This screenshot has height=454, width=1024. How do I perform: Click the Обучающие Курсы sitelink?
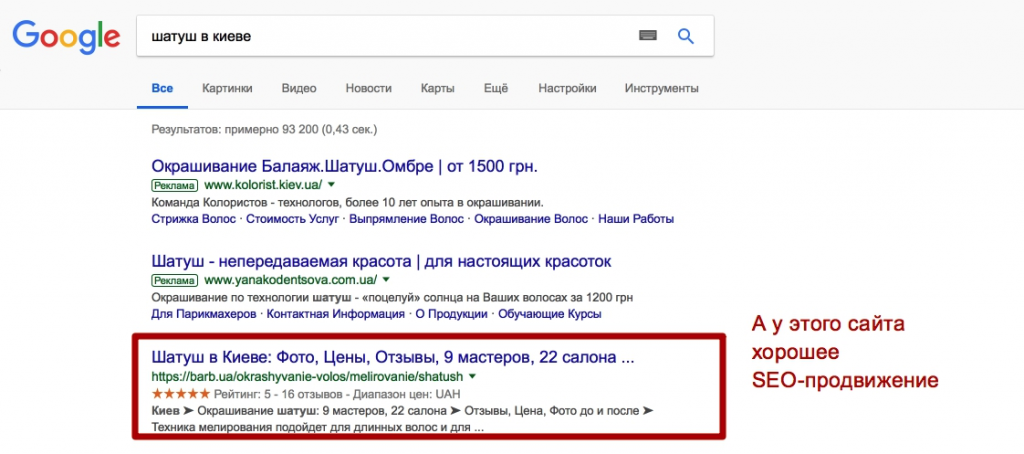coord(550,314)
